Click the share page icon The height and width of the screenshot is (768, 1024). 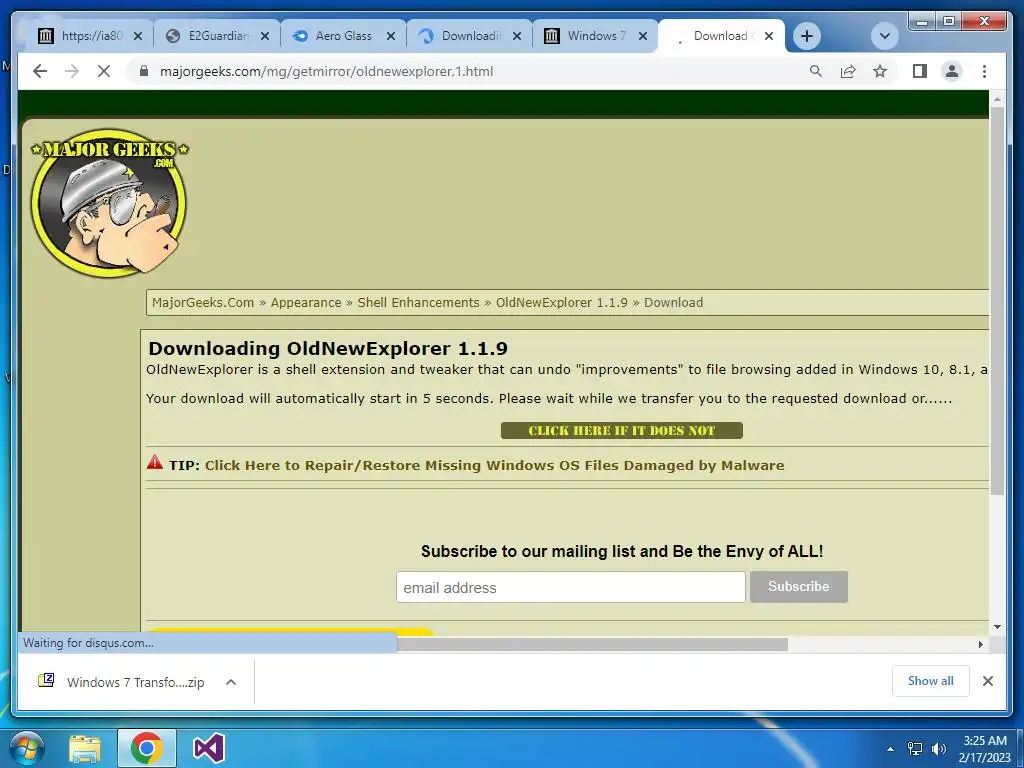click(848, 71)
